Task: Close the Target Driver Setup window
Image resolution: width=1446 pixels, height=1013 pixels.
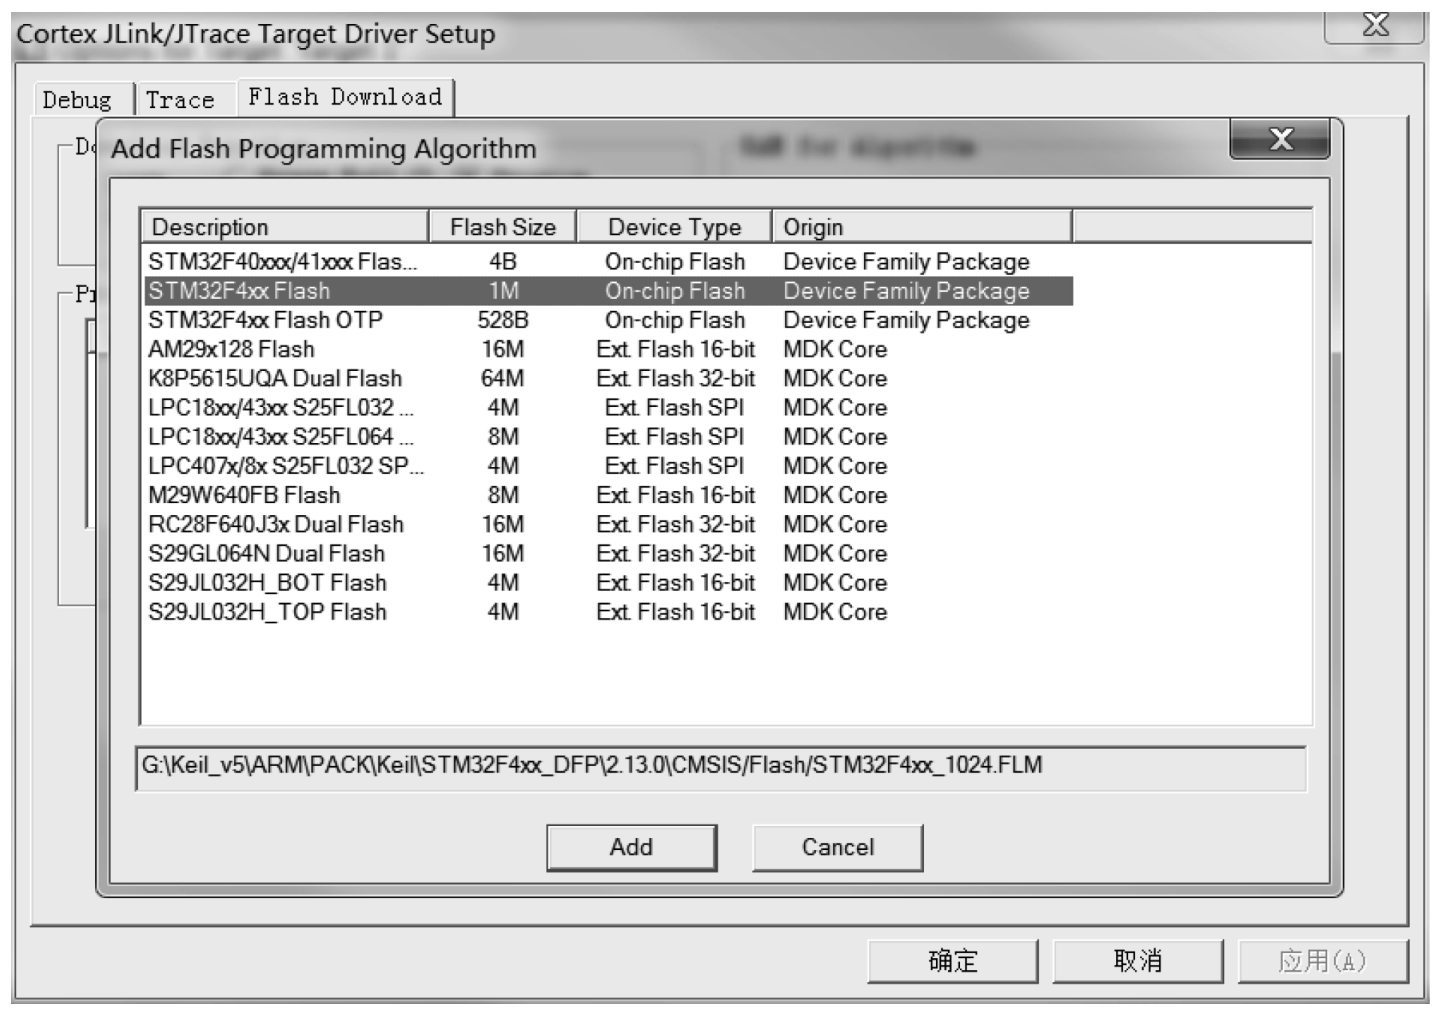Action: click(x=1375, y=25)
